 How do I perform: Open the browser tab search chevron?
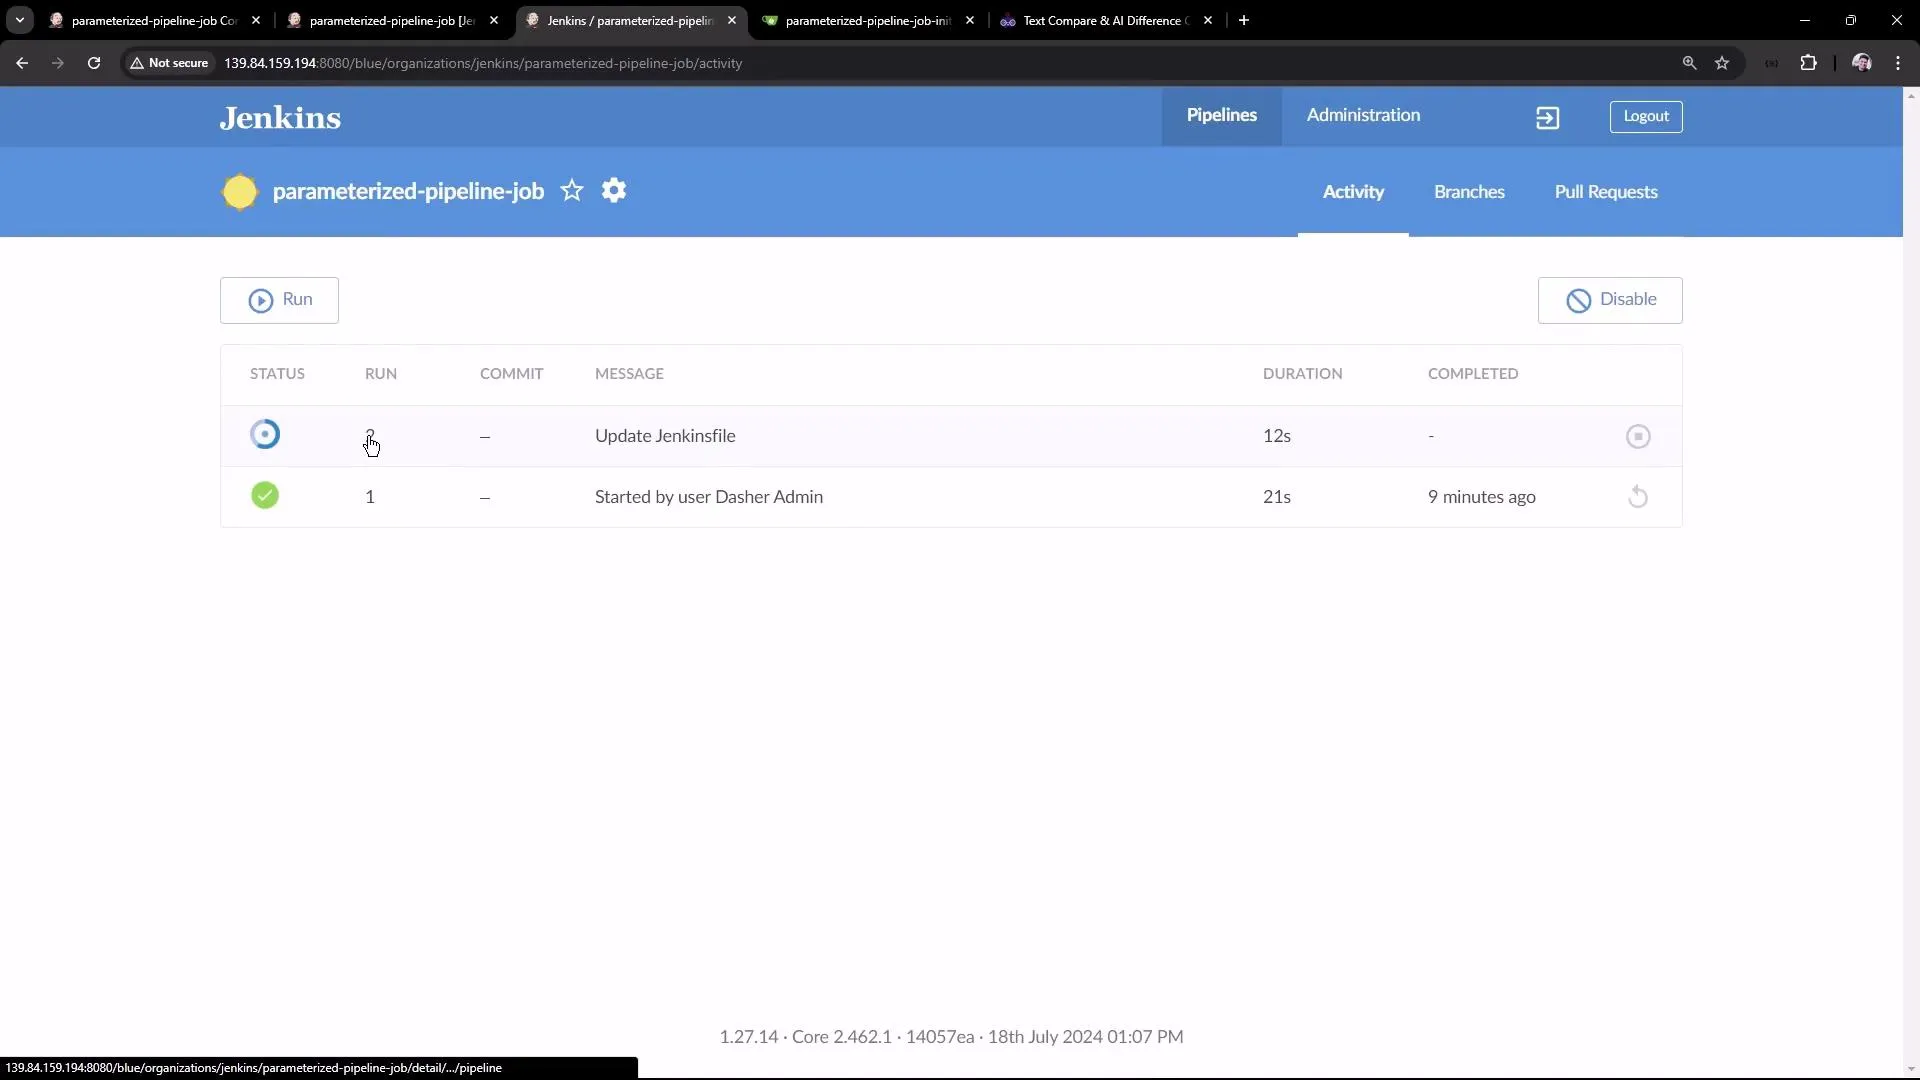[19, 20]
